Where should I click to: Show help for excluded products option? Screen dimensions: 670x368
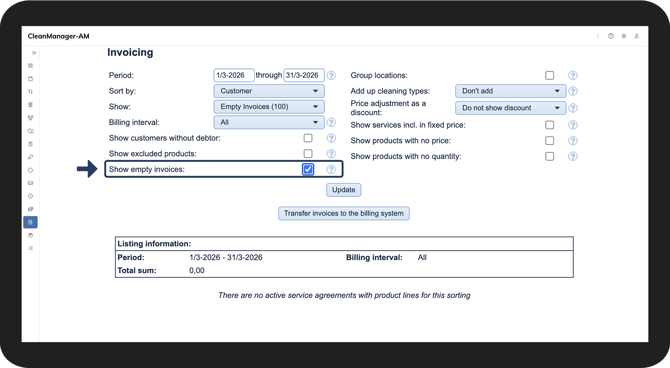(331, 154)
